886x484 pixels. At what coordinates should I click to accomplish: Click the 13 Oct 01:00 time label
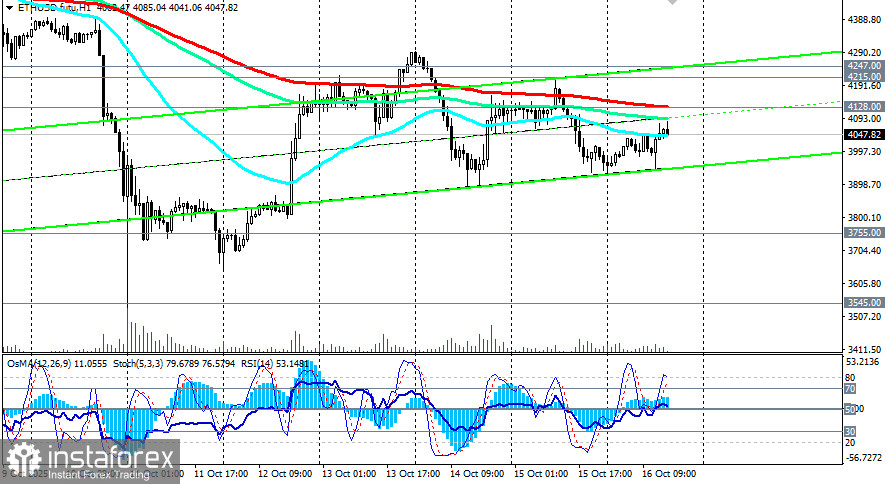(349, 474)
